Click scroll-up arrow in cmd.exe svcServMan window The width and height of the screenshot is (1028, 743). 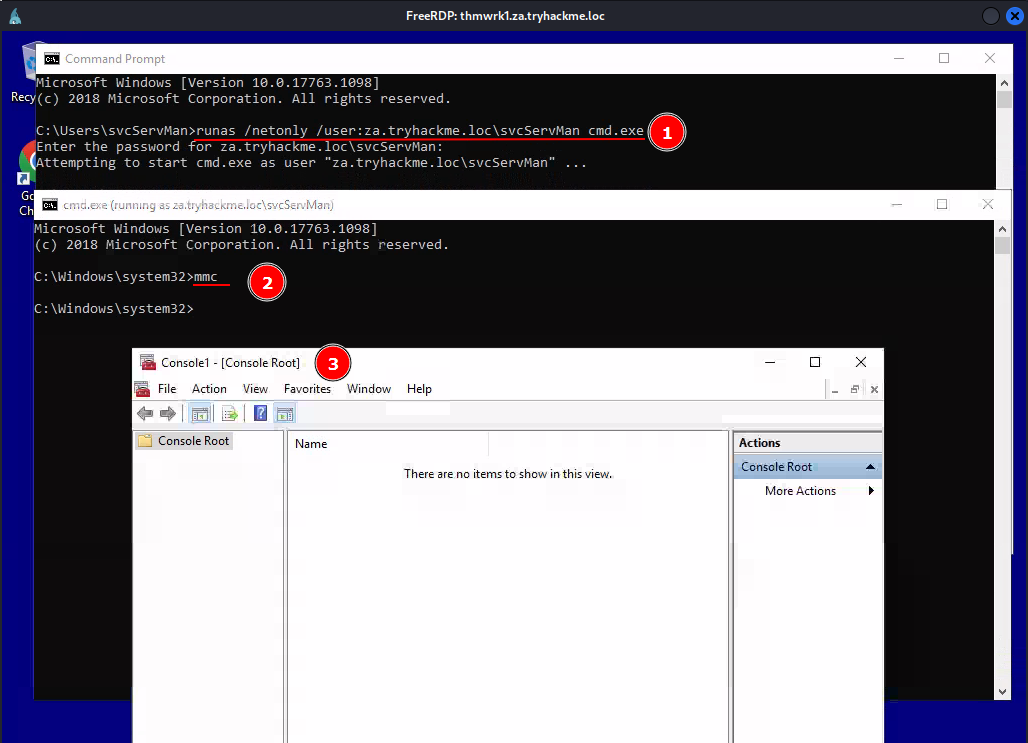pos(1002,229)
